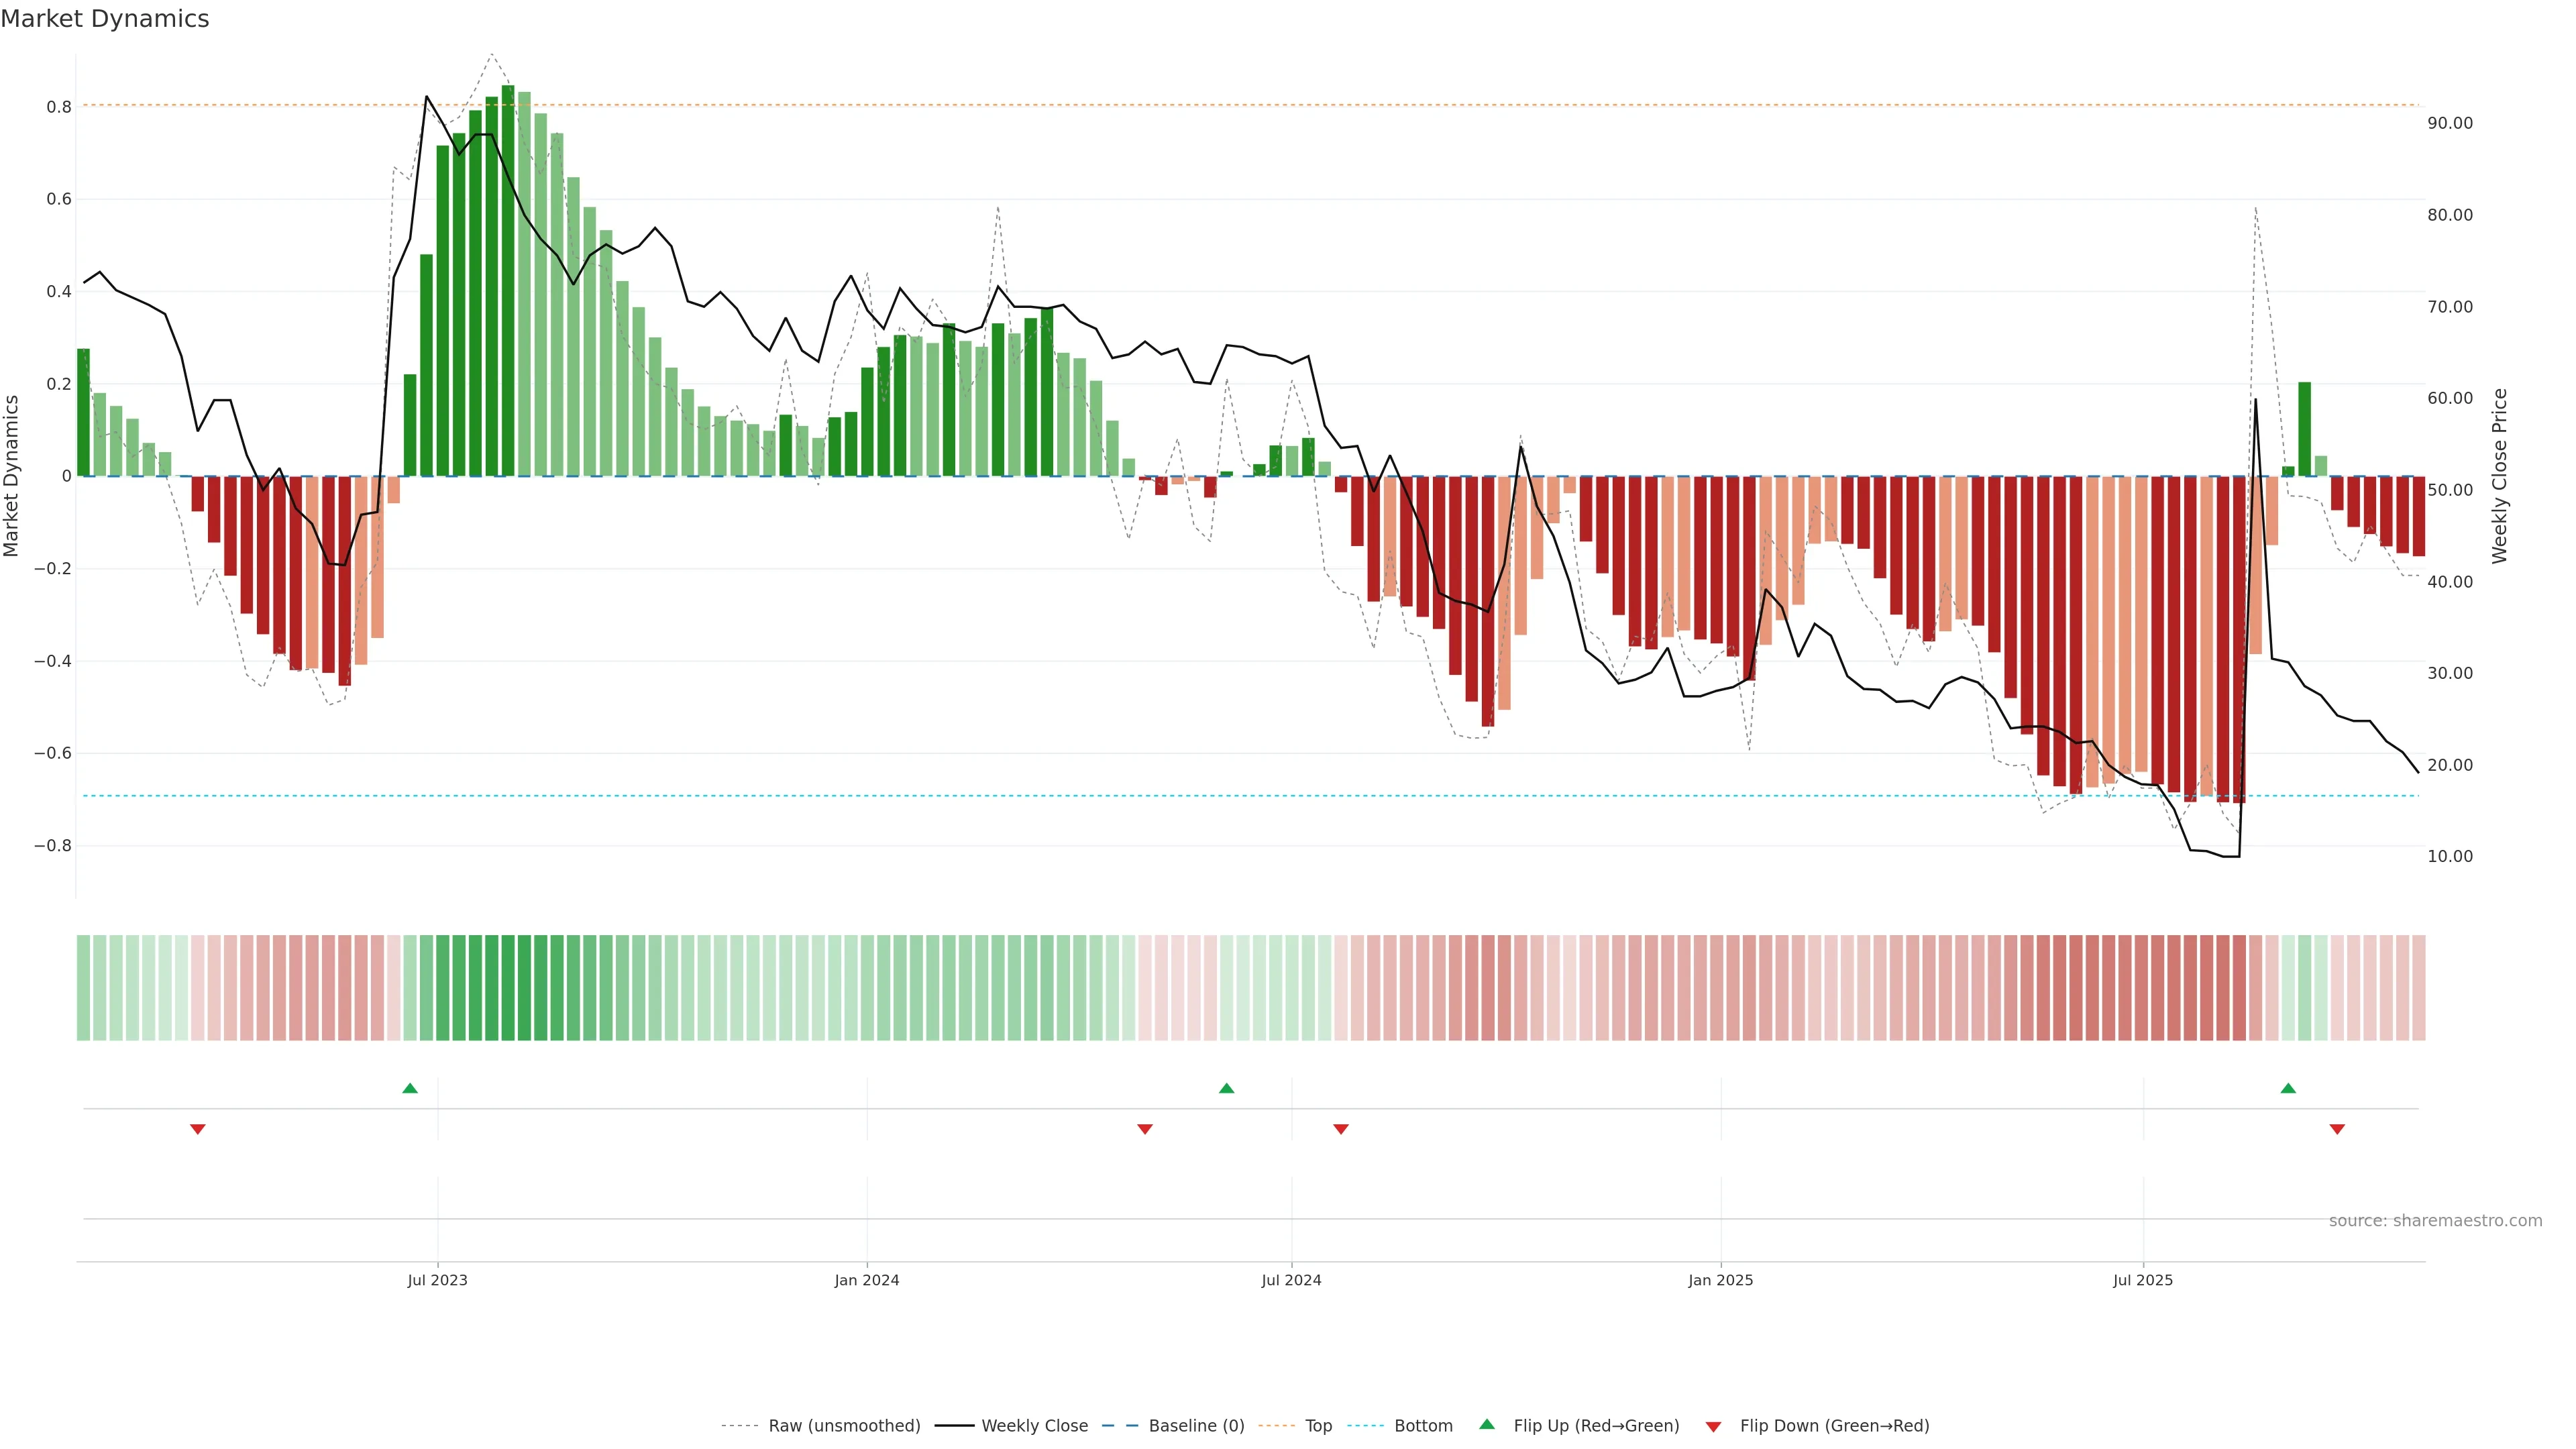Screen dimensions: 2576x1449
Task: Click the red flip-down marker in spring 2024
Action: (1145, 1129)
